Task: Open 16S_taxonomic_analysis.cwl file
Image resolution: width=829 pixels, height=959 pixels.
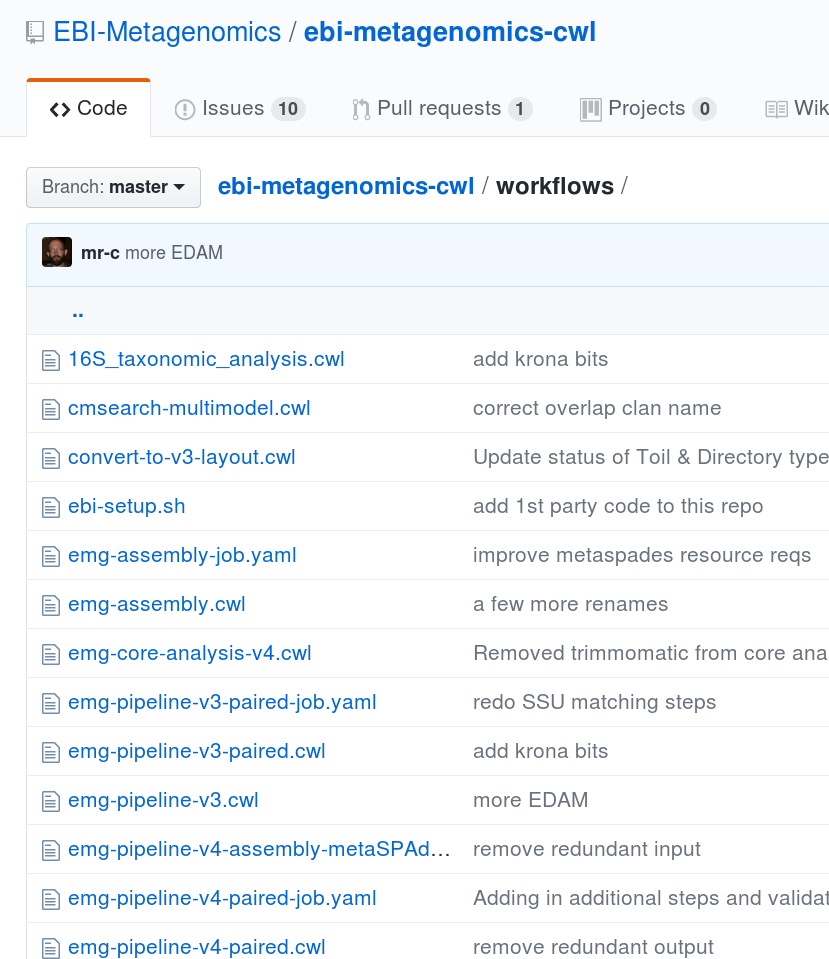Action: pyautogui.click(x=206, y=359)
